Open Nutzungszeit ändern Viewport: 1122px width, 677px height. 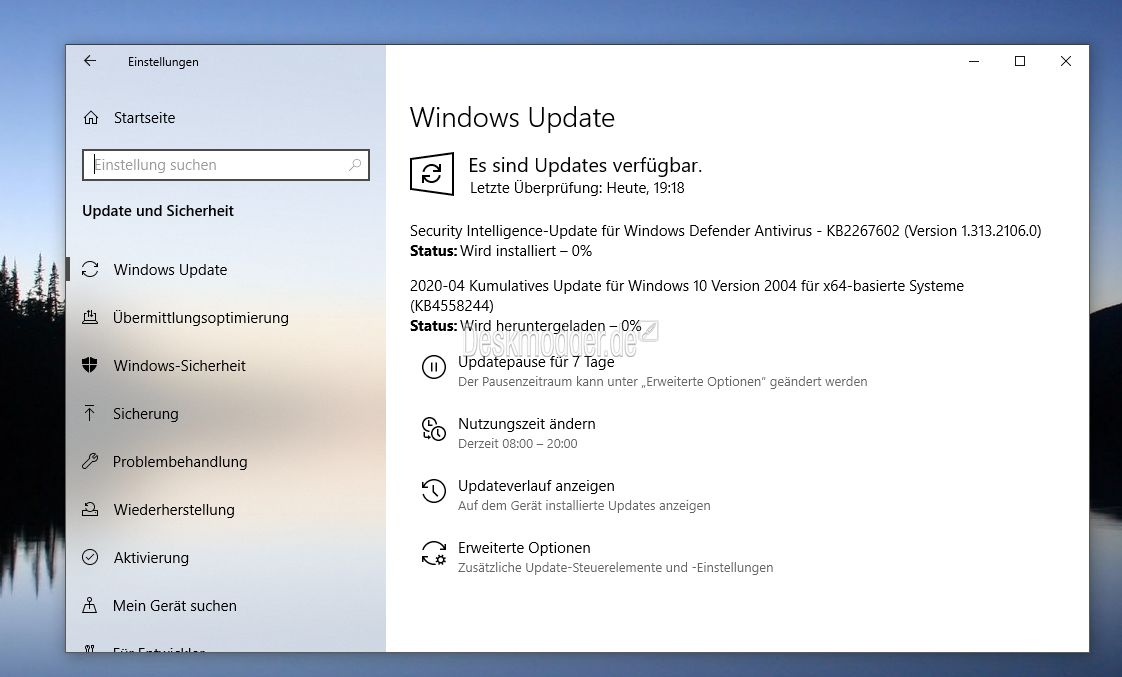click(527, 424)
